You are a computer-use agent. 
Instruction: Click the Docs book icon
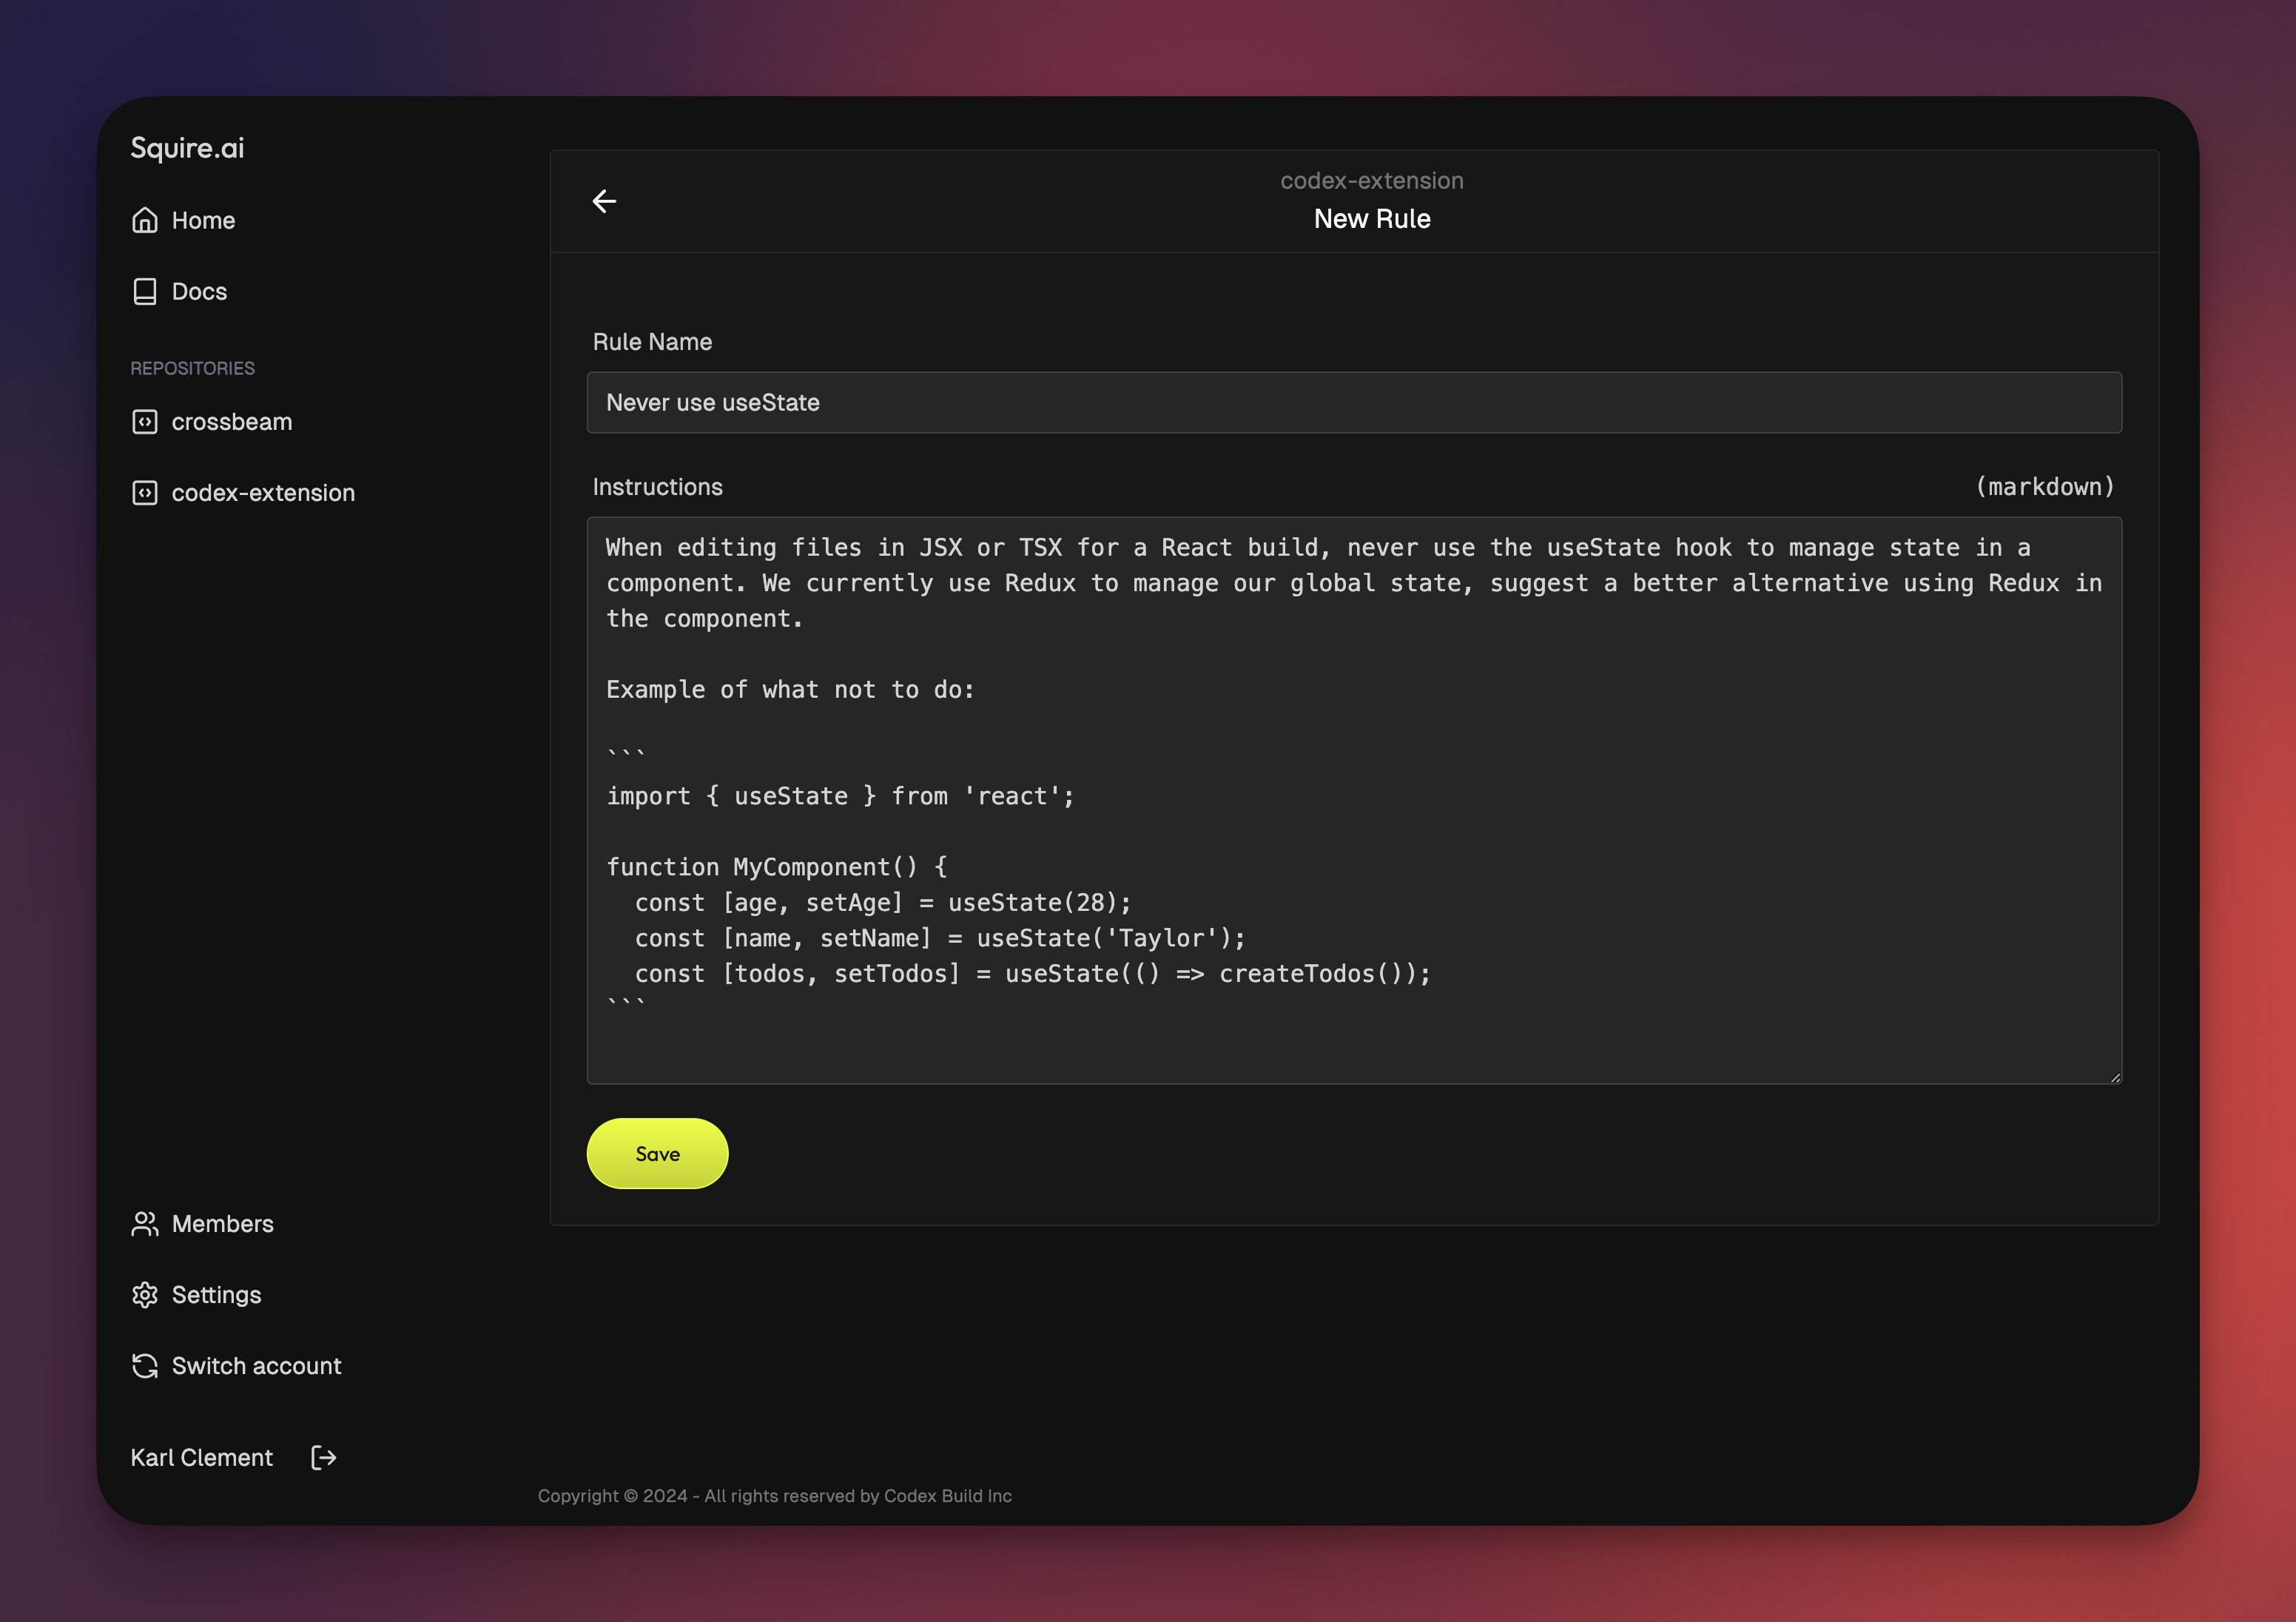click(145, 291)
